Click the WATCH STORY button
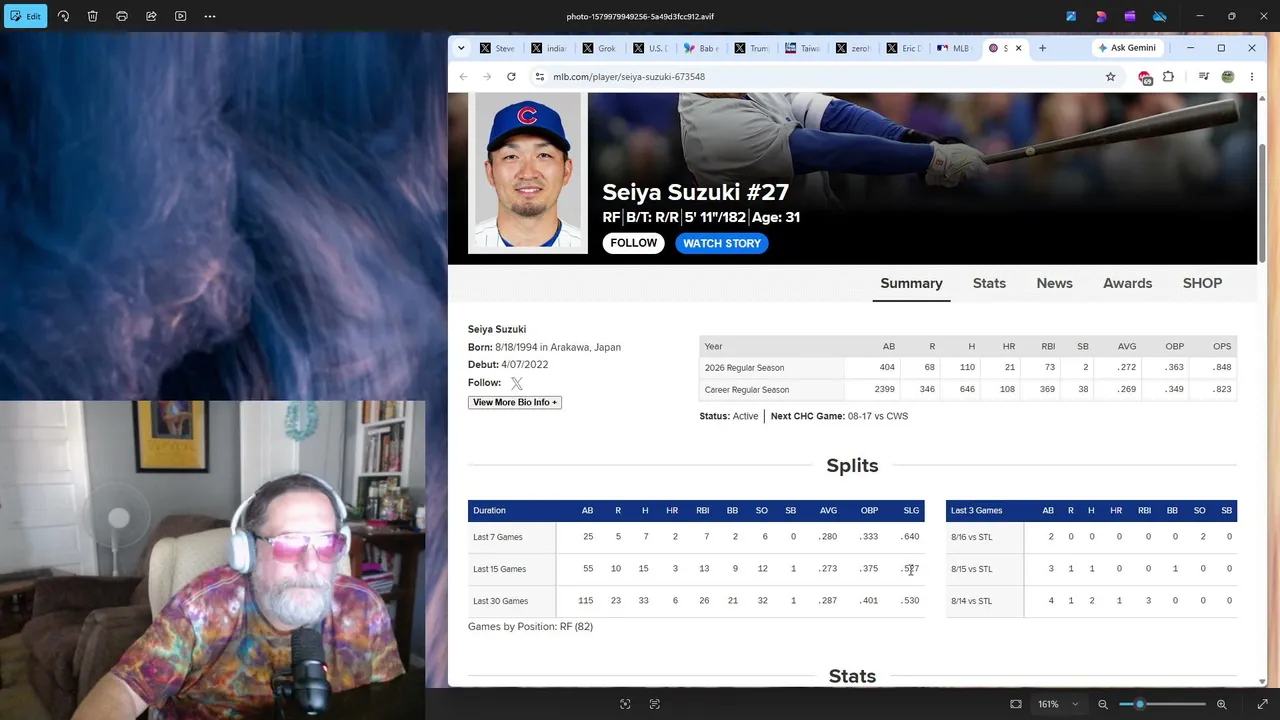This screenshot has width=1280, height=720. [x=722, y=243]
